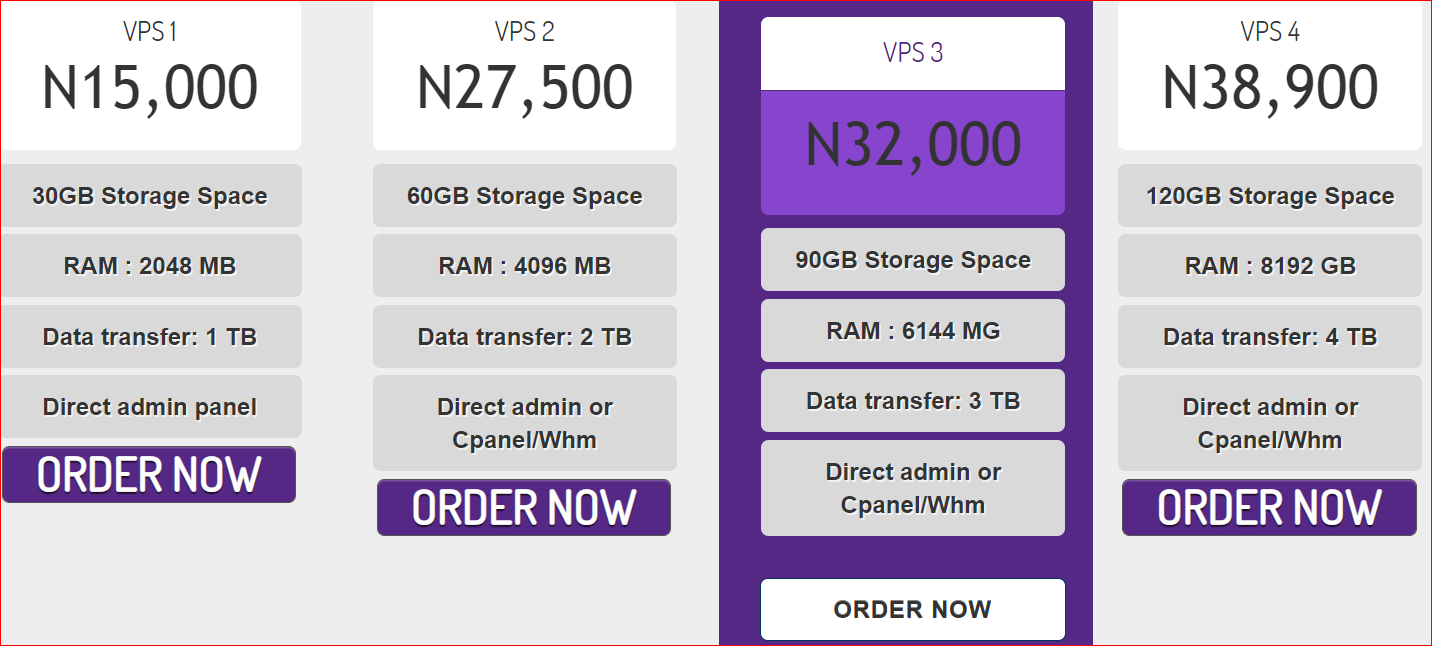Click the Data transfer: 1 TB row
The width and height of the screenshot is (1432, 646).
150,336
